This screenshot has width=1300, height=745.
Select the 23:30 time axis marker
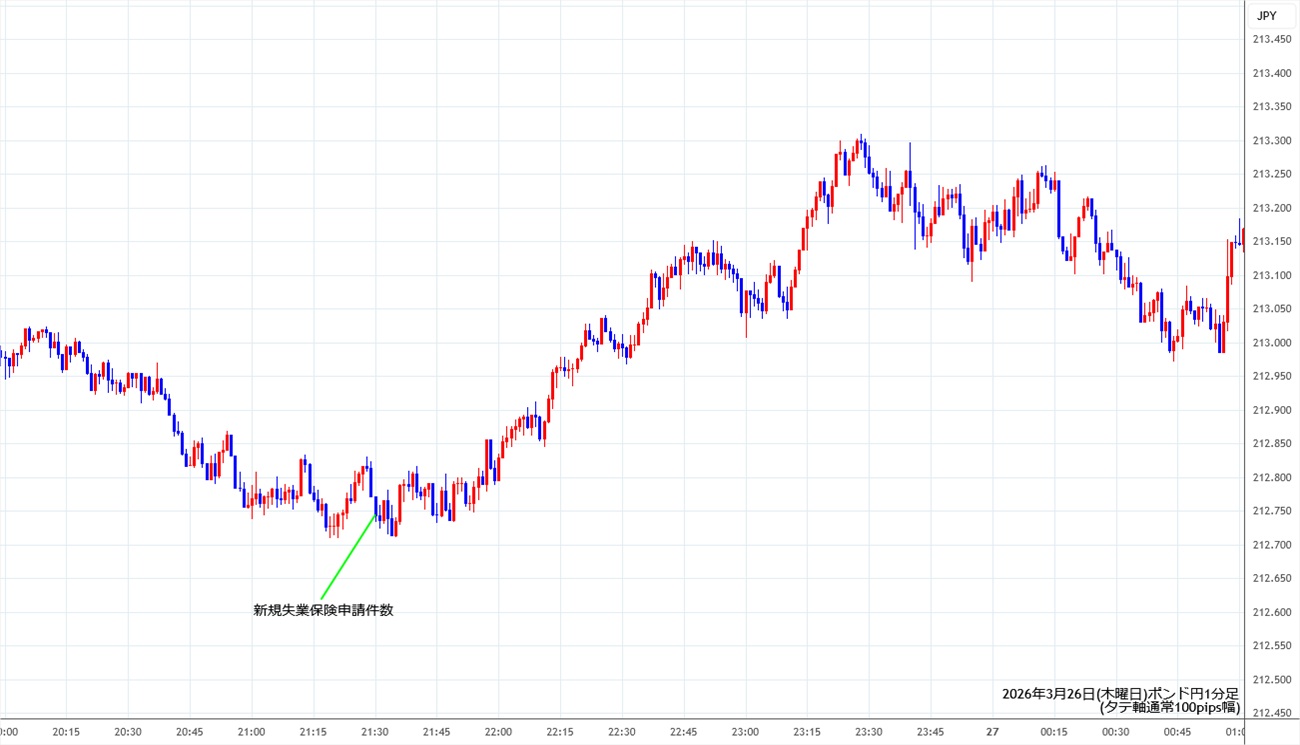[868, 732]
